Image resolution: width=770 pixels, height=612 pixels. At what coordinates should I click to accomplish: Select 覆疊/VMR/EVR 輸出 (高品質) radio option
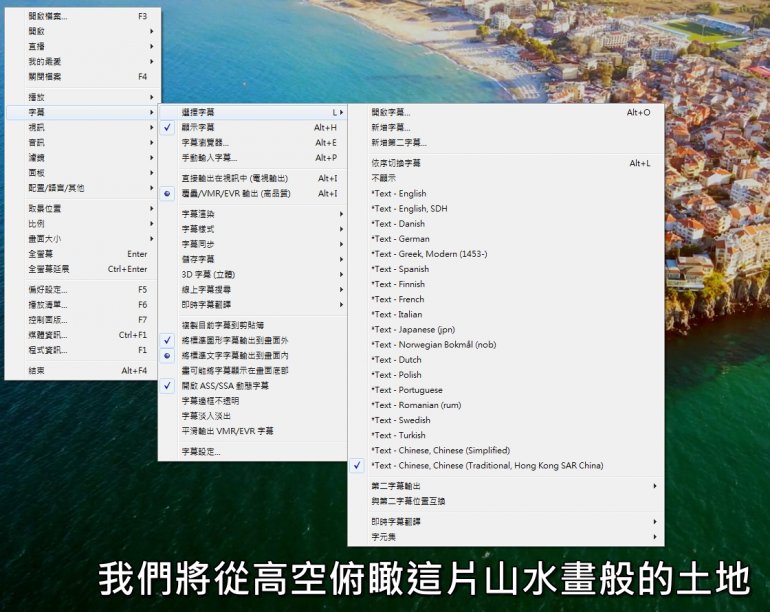[252, 194]
